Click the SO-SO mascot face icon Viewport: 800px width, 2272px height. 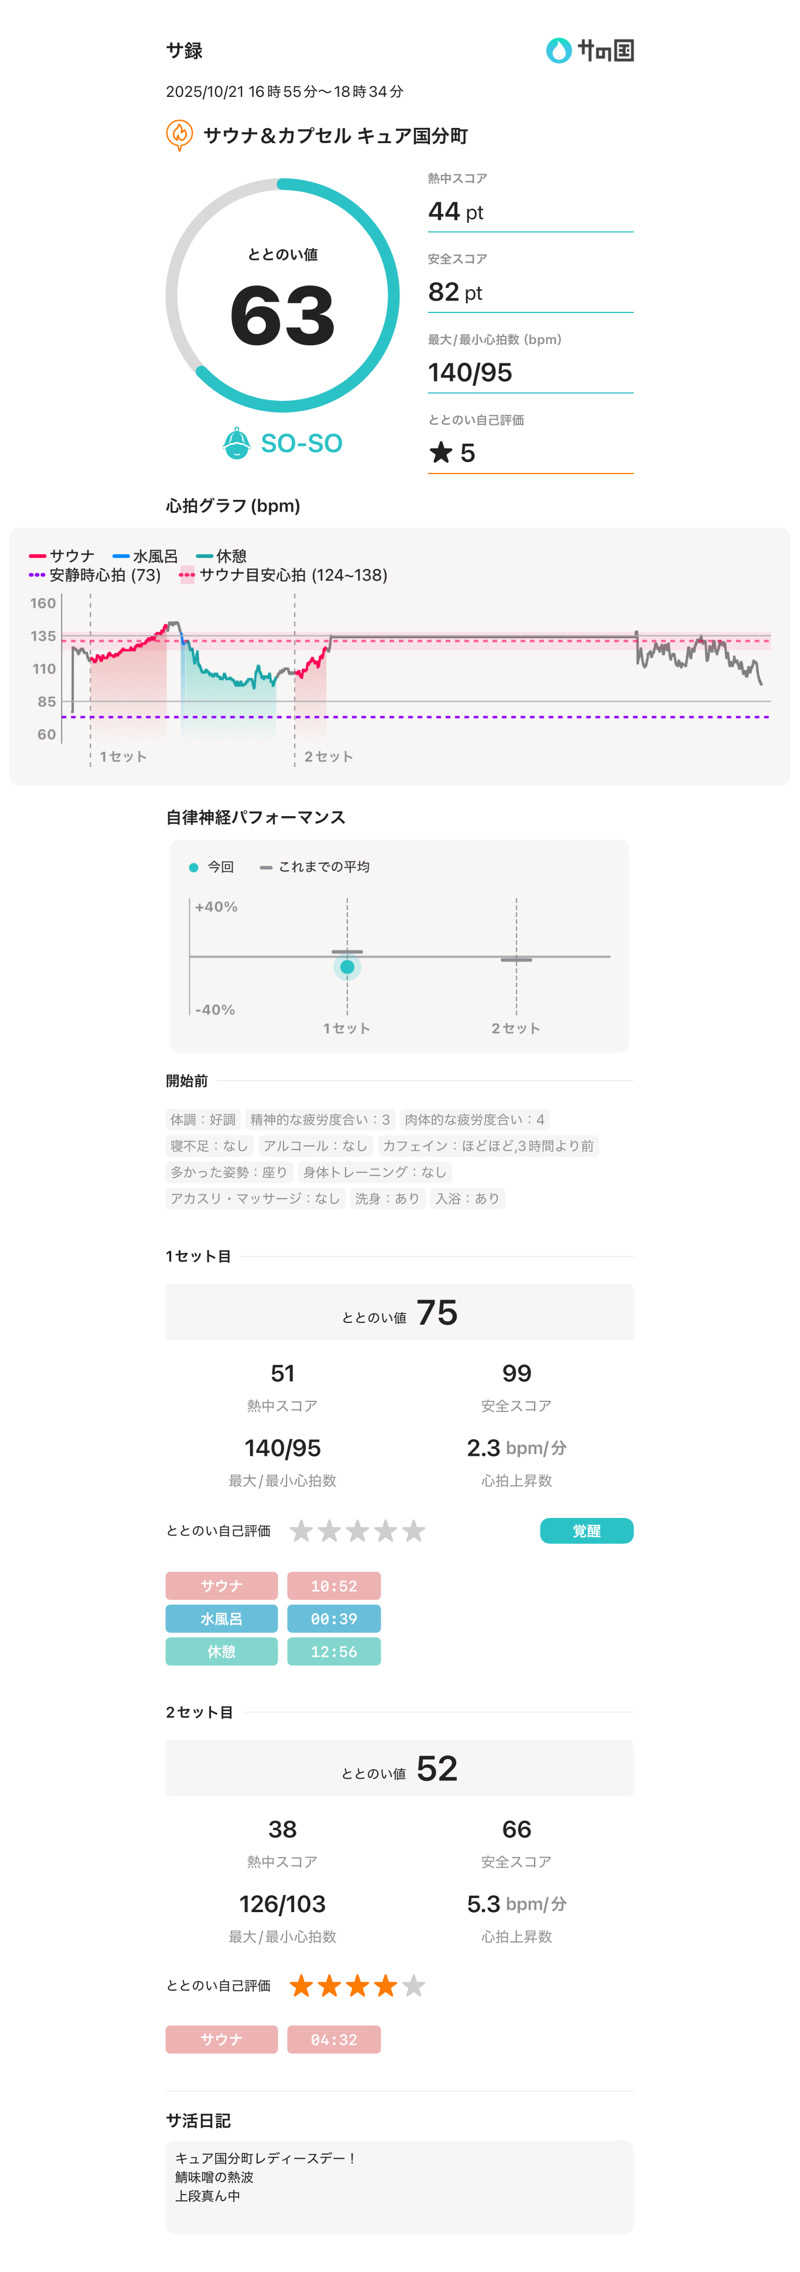pyautogui.click(x=236, y=443)
